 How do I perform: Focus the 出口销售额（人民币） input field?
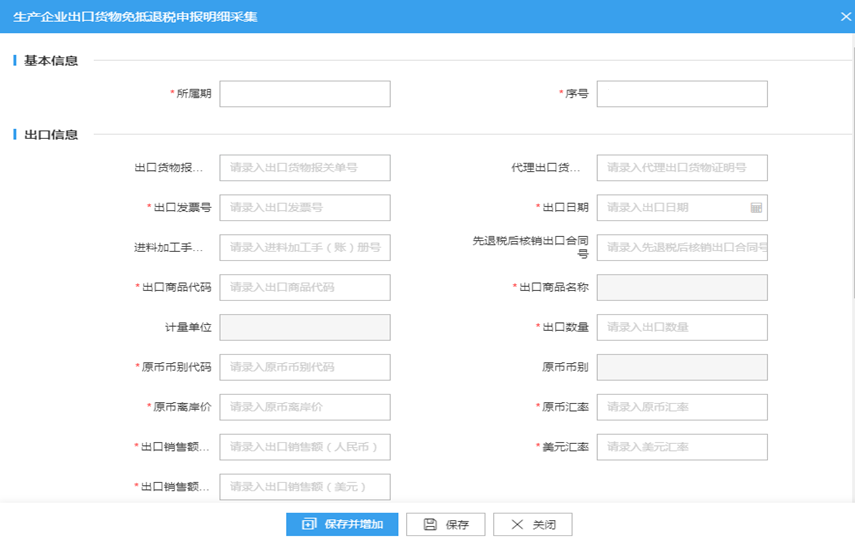click(x=305, y=448)
